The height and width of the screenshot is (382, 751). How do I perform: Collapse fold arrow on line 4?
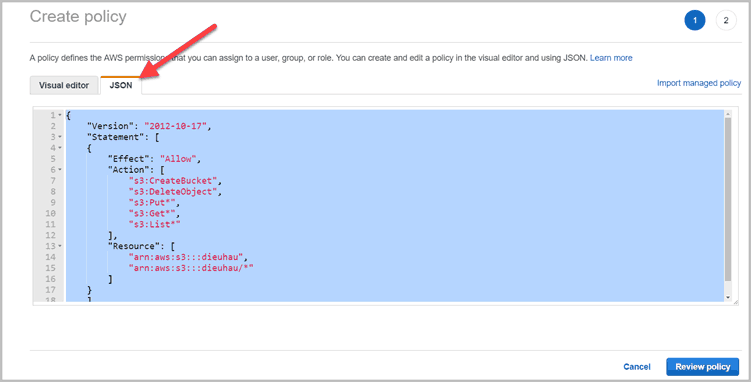coord(60,148)
